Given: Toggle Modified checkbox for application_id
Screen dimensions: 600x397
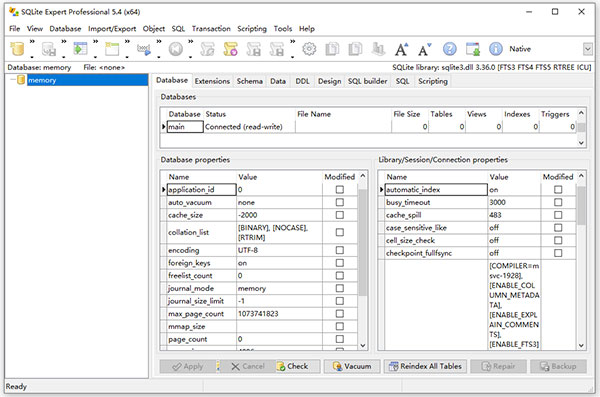Looking at the screenshot, I should [x=339, y=190].
